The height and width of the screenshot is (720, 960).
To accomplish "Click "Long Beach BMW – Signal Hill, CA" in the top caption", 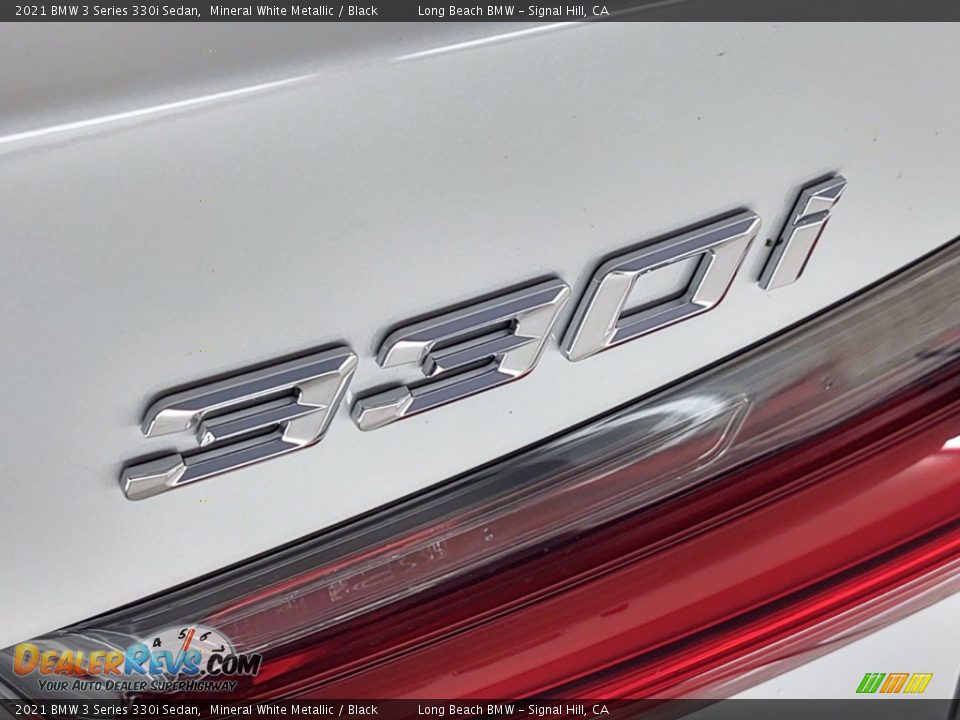I will (x=513, y=11).
